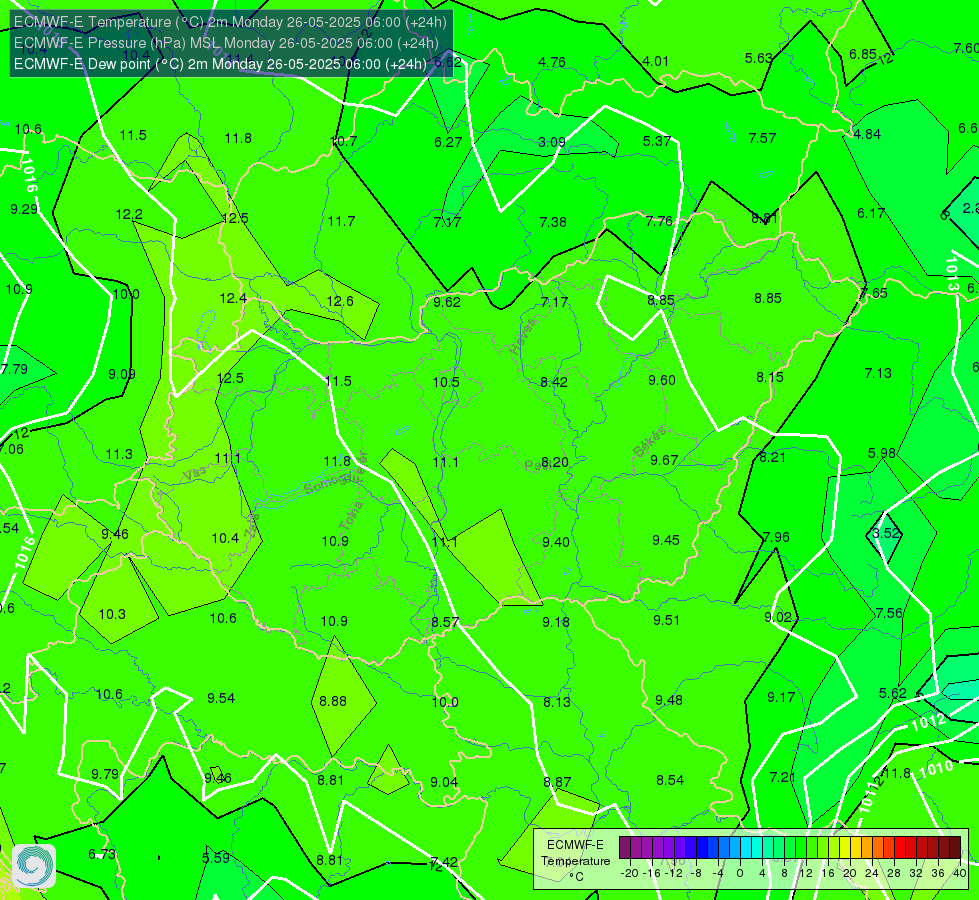Select the ECMWF-E Dew point 2m layer label

point(220,64)
